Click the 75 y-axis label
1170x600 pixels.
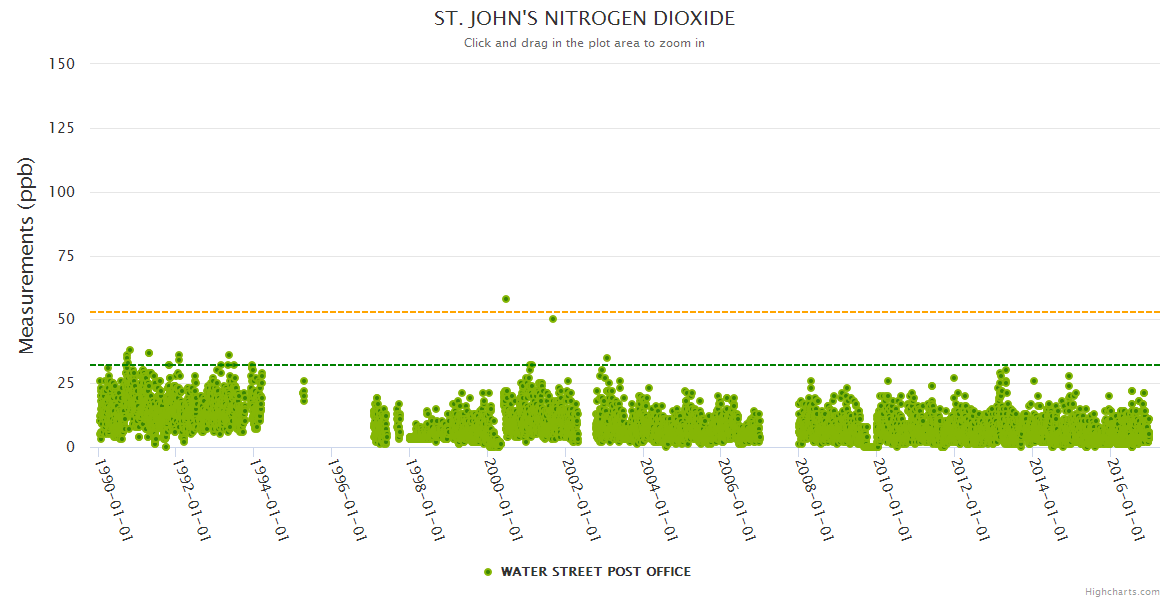66,256
